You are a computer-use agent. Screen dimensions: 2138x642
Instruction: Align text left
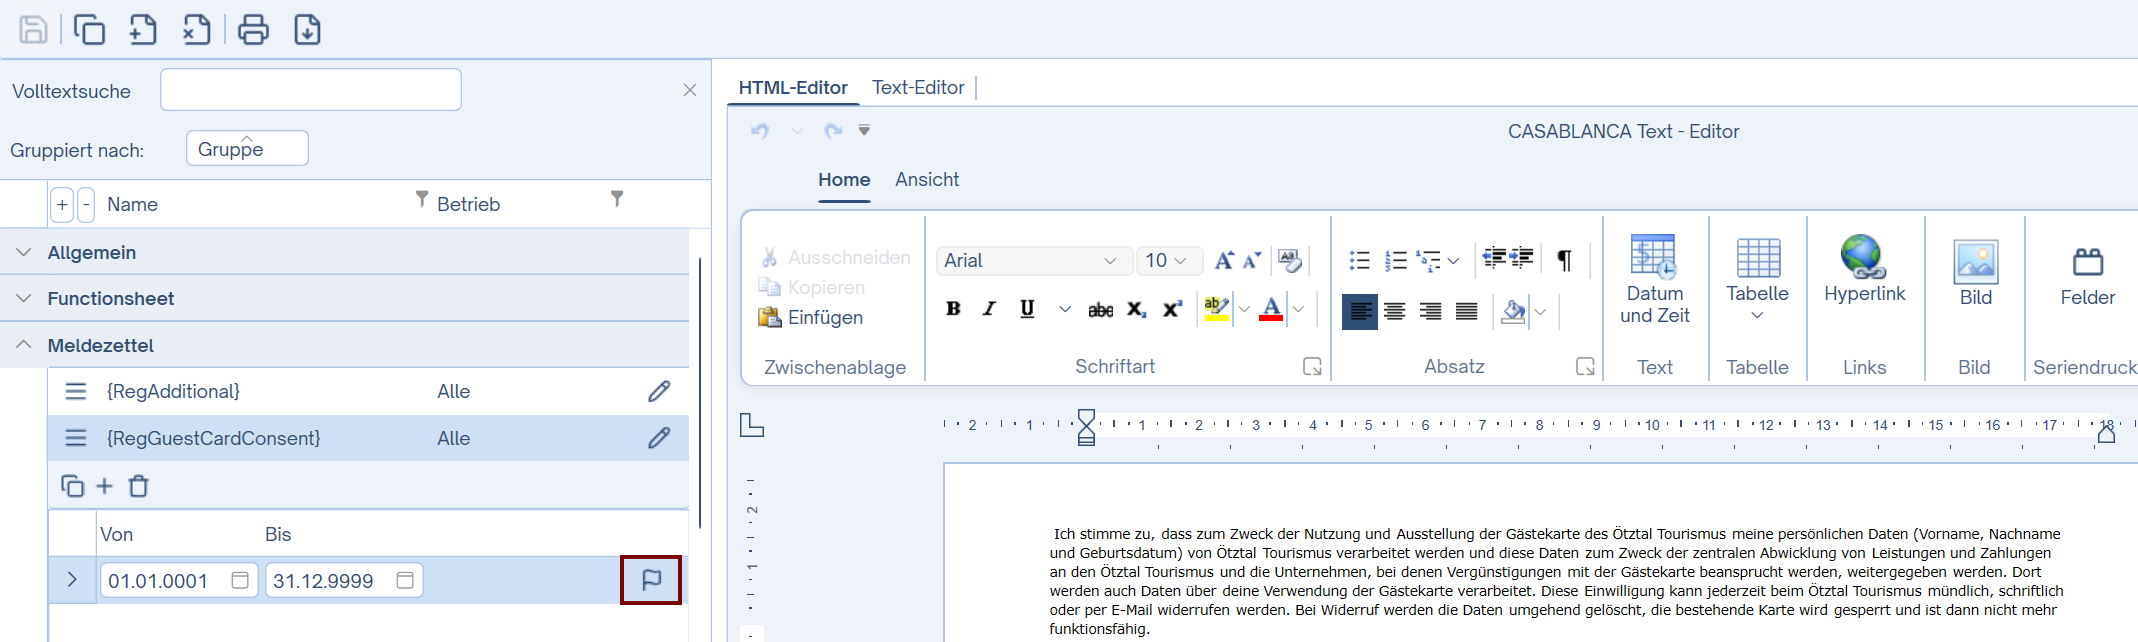pyautogui.click(x=1360, y=312)
